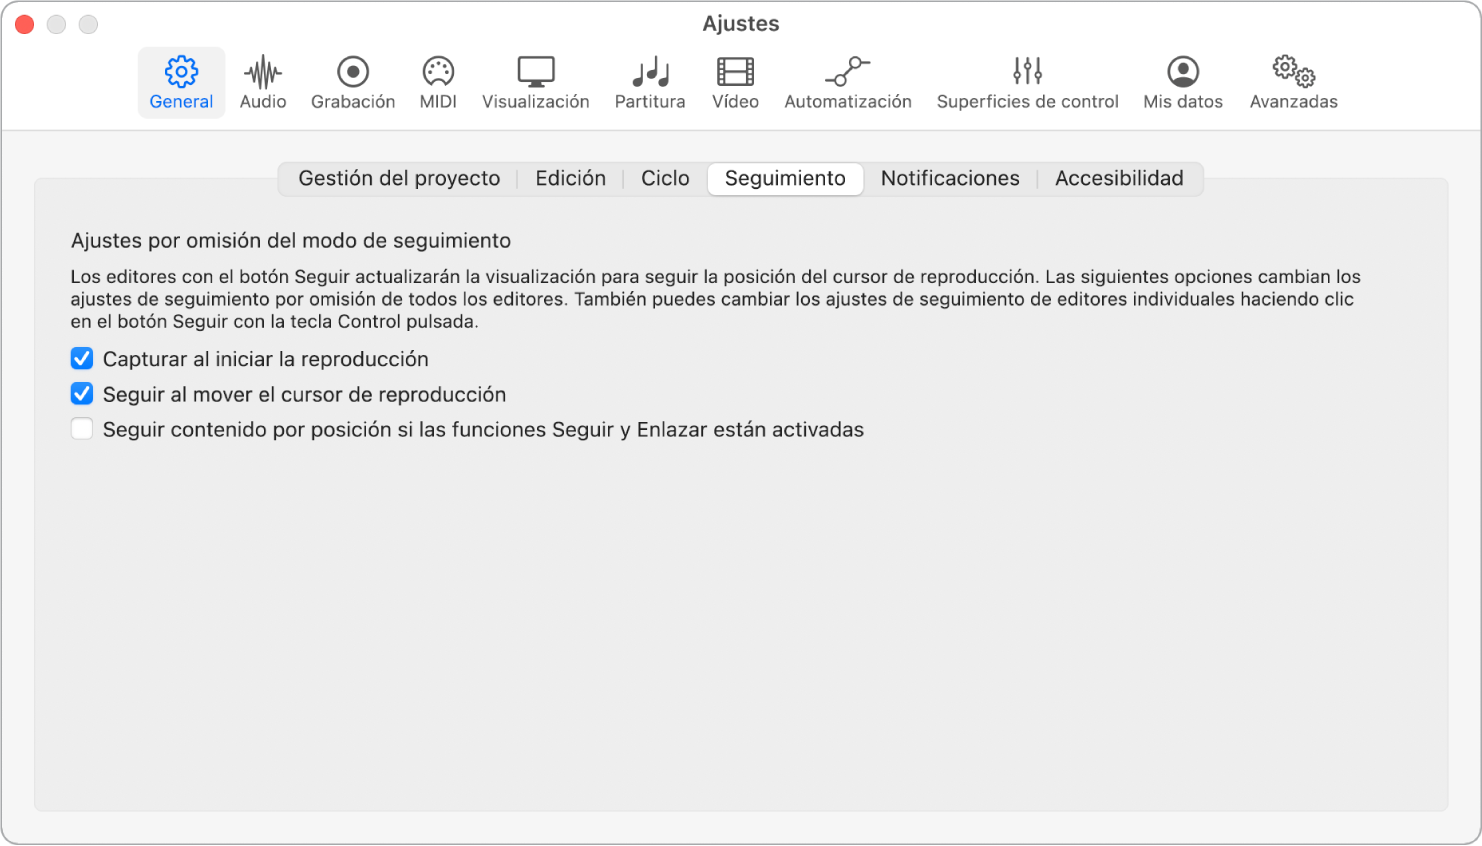Uncheck Seguir al mover el cursor de reproducción
Viewport: 1482px width, 846px height.
click(81, 393)
